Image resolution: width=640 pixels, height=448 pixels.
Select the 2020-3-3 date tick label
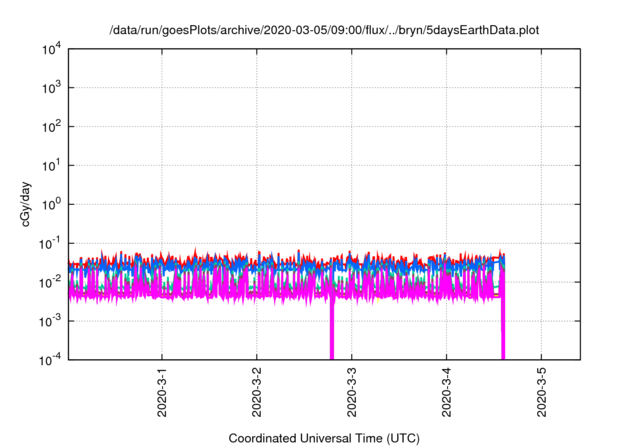(351, 392)
